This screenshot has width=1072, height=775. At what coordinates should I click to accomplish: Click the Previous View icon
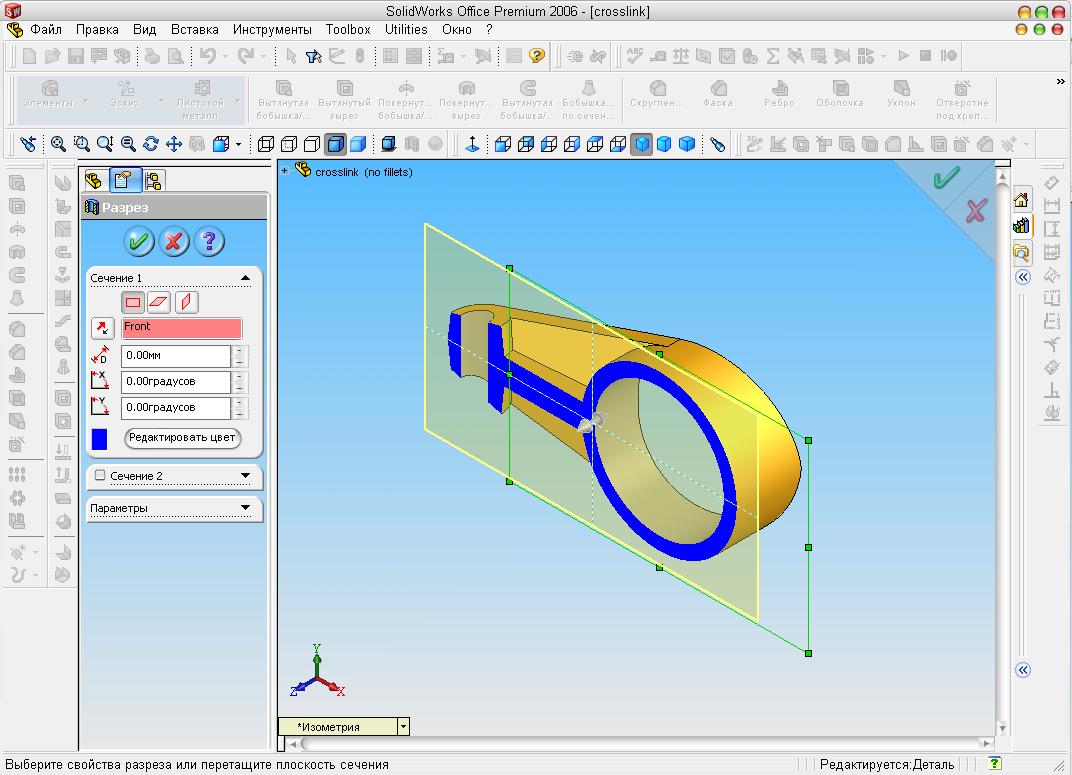(x=27, y=144)
